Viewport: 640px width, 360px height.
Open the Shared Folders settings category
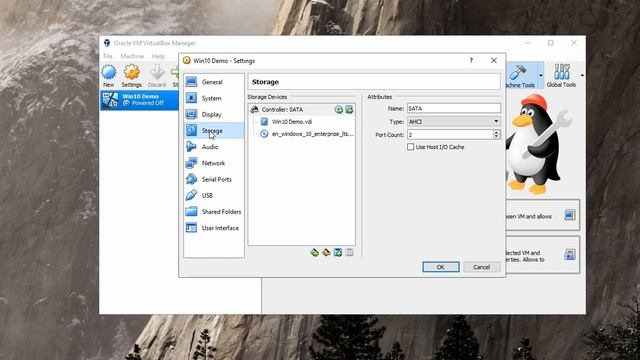(x=214, y=212)
